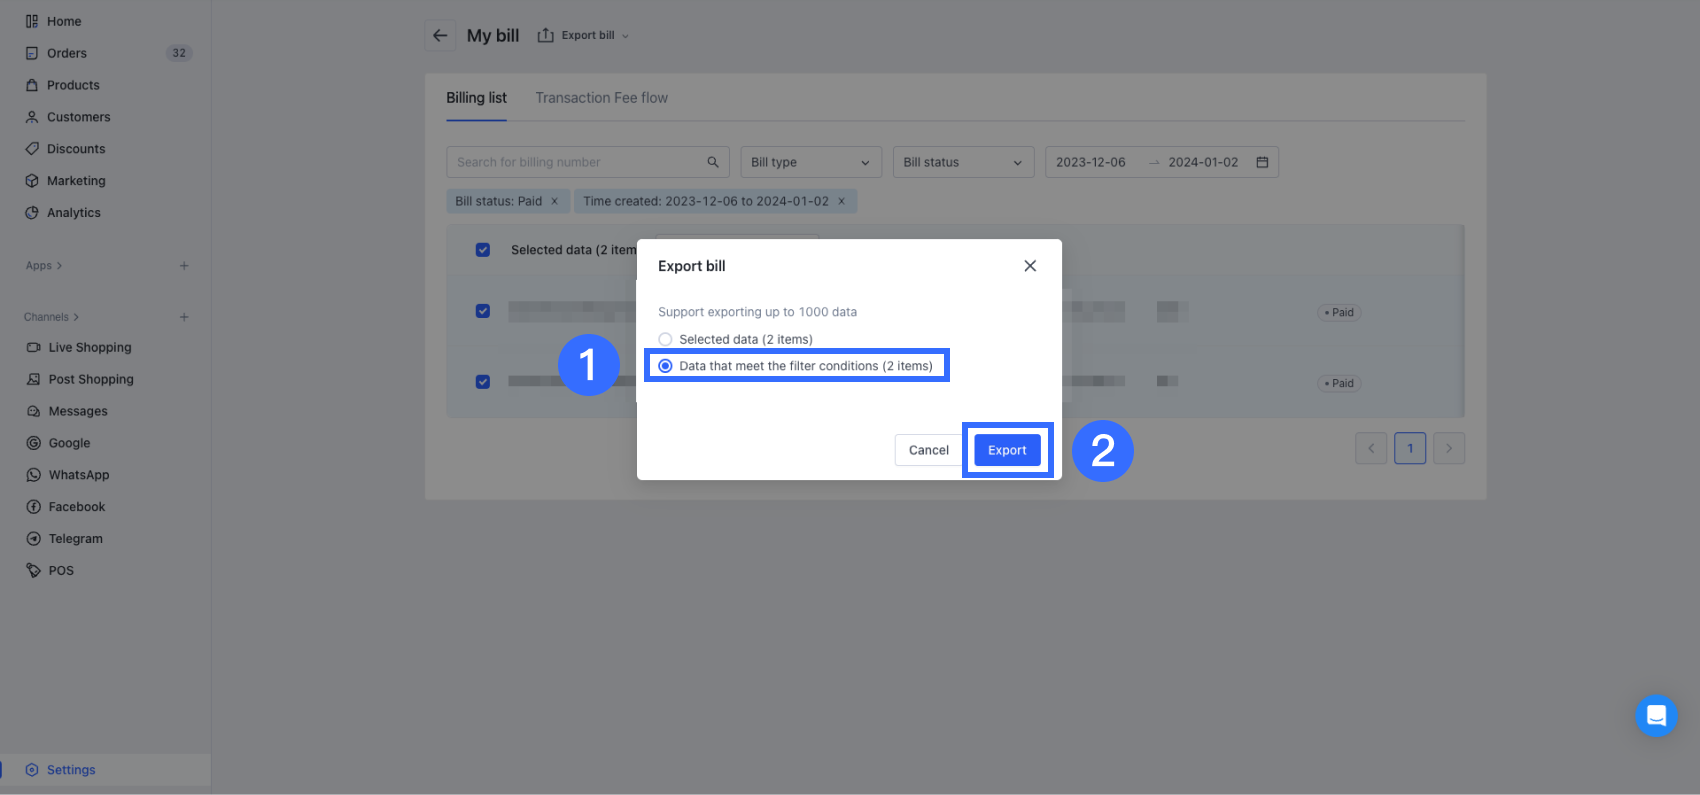The height and width of the screenshot is (795, 1700).
Task: Close the Export bill dialog
Action: pyautogui.click(x=1030, y=266)
